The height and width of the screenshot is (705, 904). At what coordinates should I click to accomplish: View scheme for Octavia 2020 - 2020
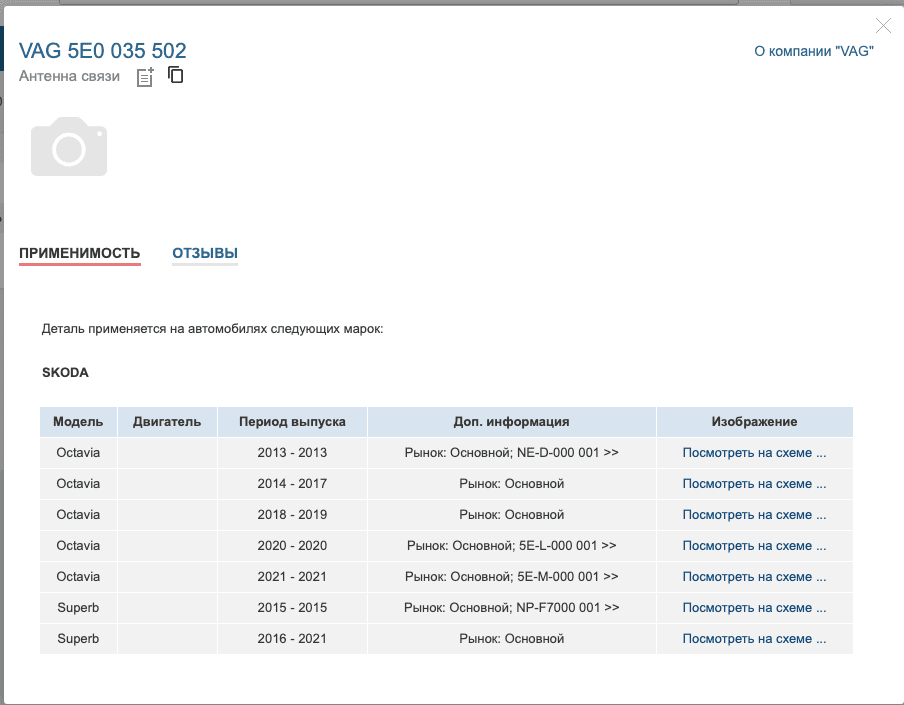point(754,546)
